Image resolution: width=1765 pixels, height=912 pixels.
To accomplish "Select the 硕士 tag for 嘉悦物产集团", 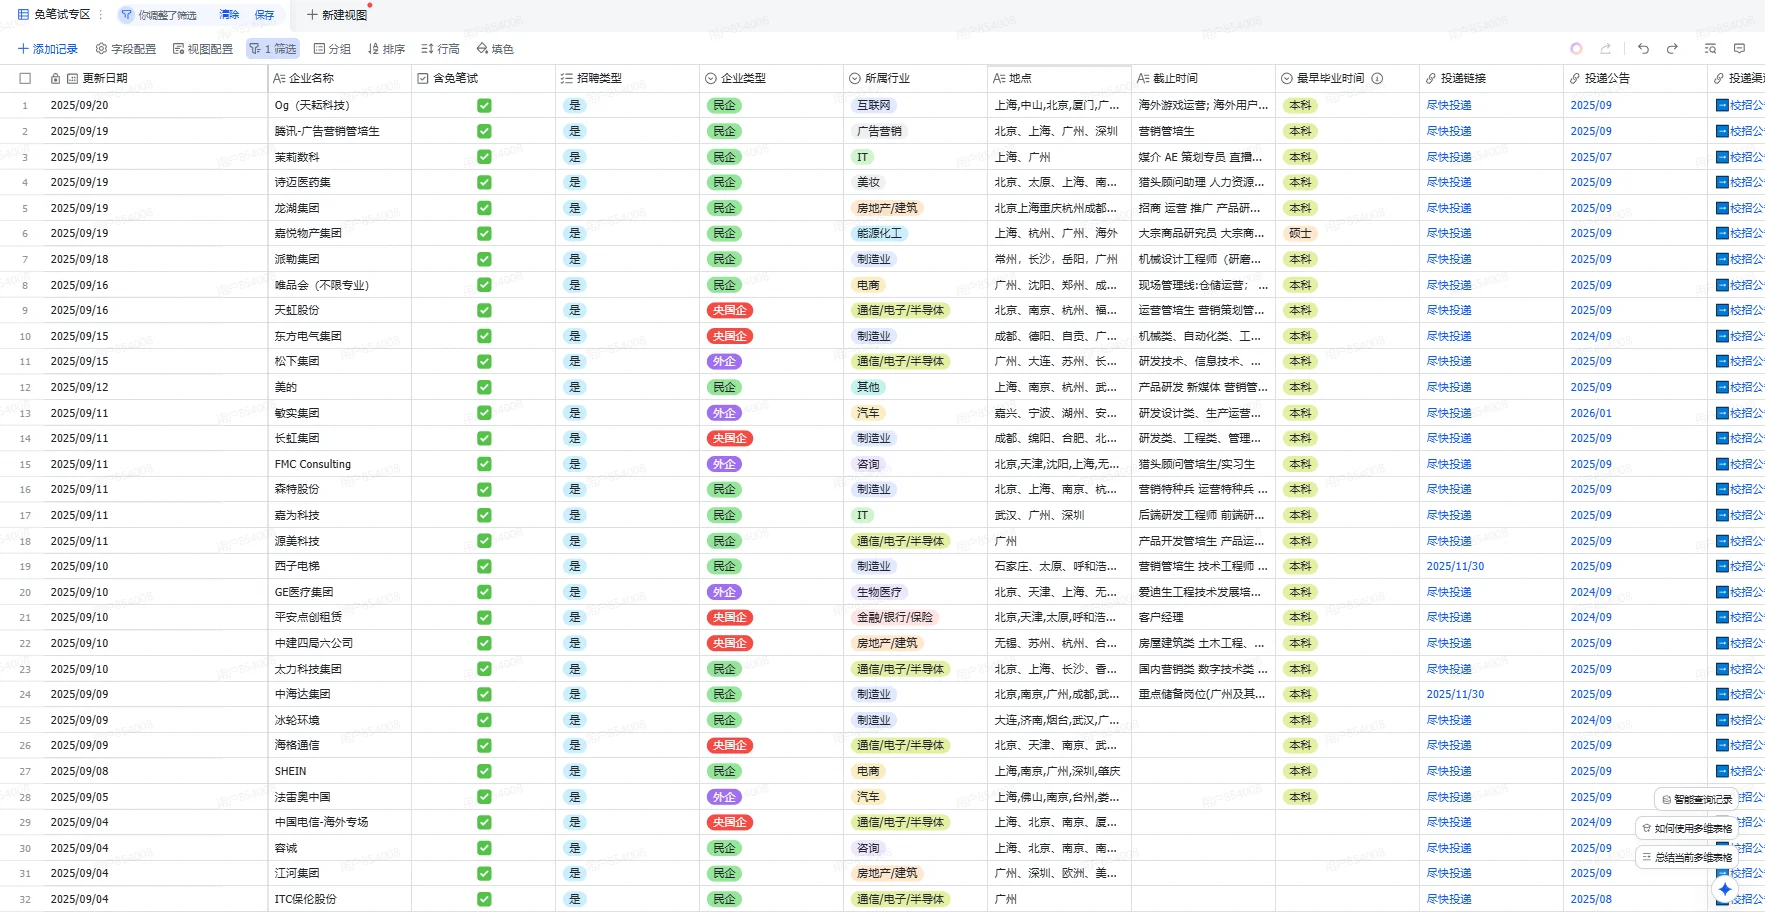I will click(x=1300, y=233).
